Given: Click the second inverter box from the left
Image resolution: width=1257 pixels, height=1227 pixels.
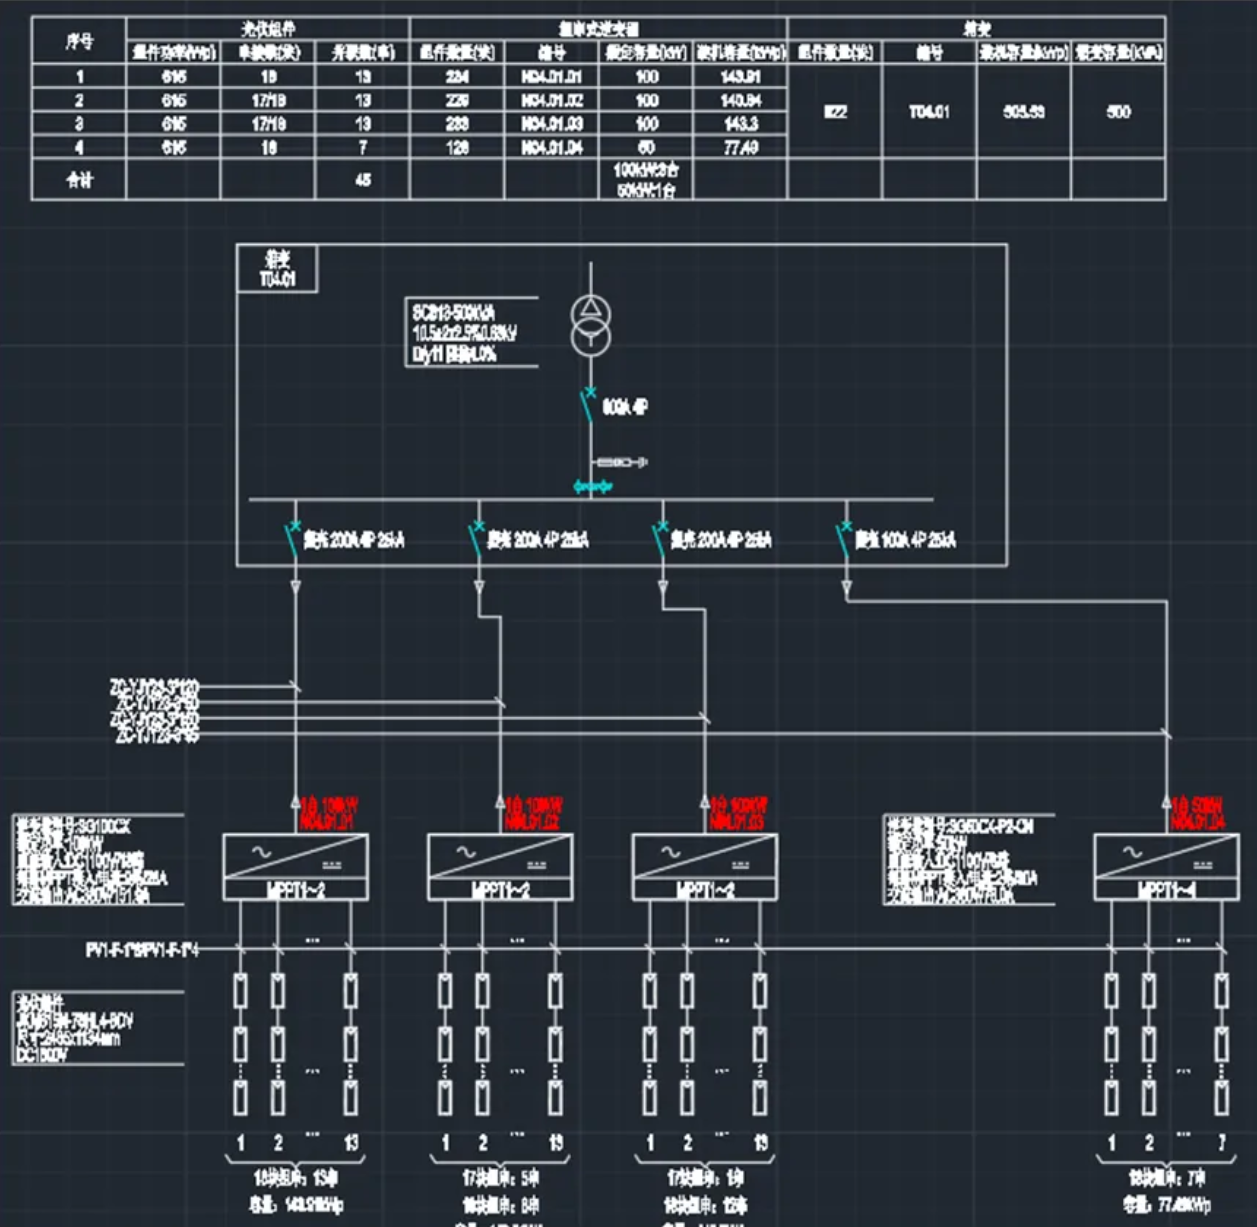Looking at the screenshot, I should point(500,867).
